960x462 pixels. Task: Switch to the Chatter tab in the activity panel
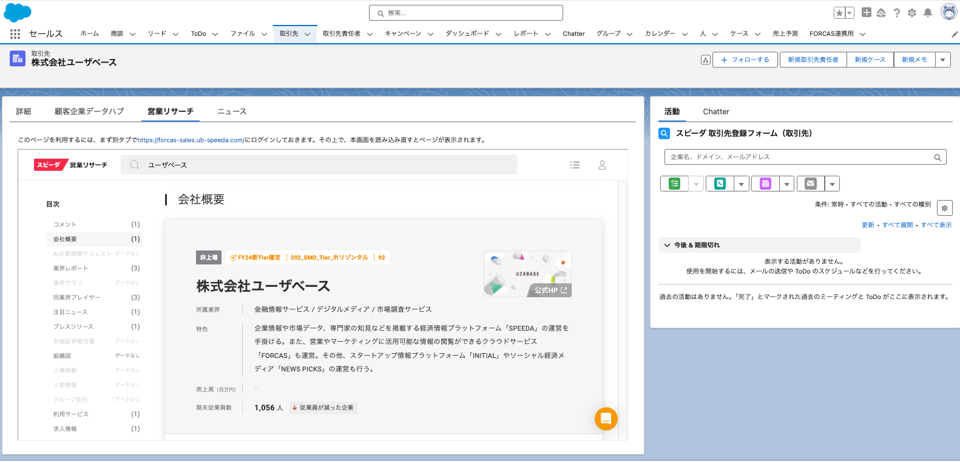pos(716,111)
